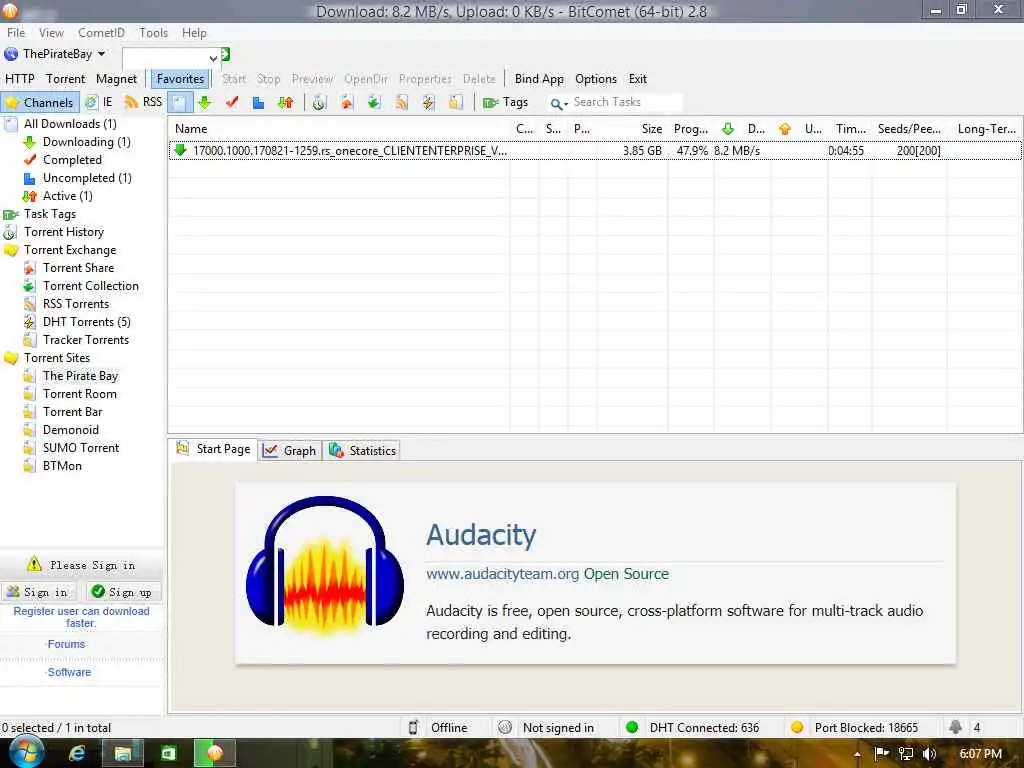Screen dimensions: 1024x768
Task: Open SUMO Torrent site entry
Action: click(x=81, y=448)
